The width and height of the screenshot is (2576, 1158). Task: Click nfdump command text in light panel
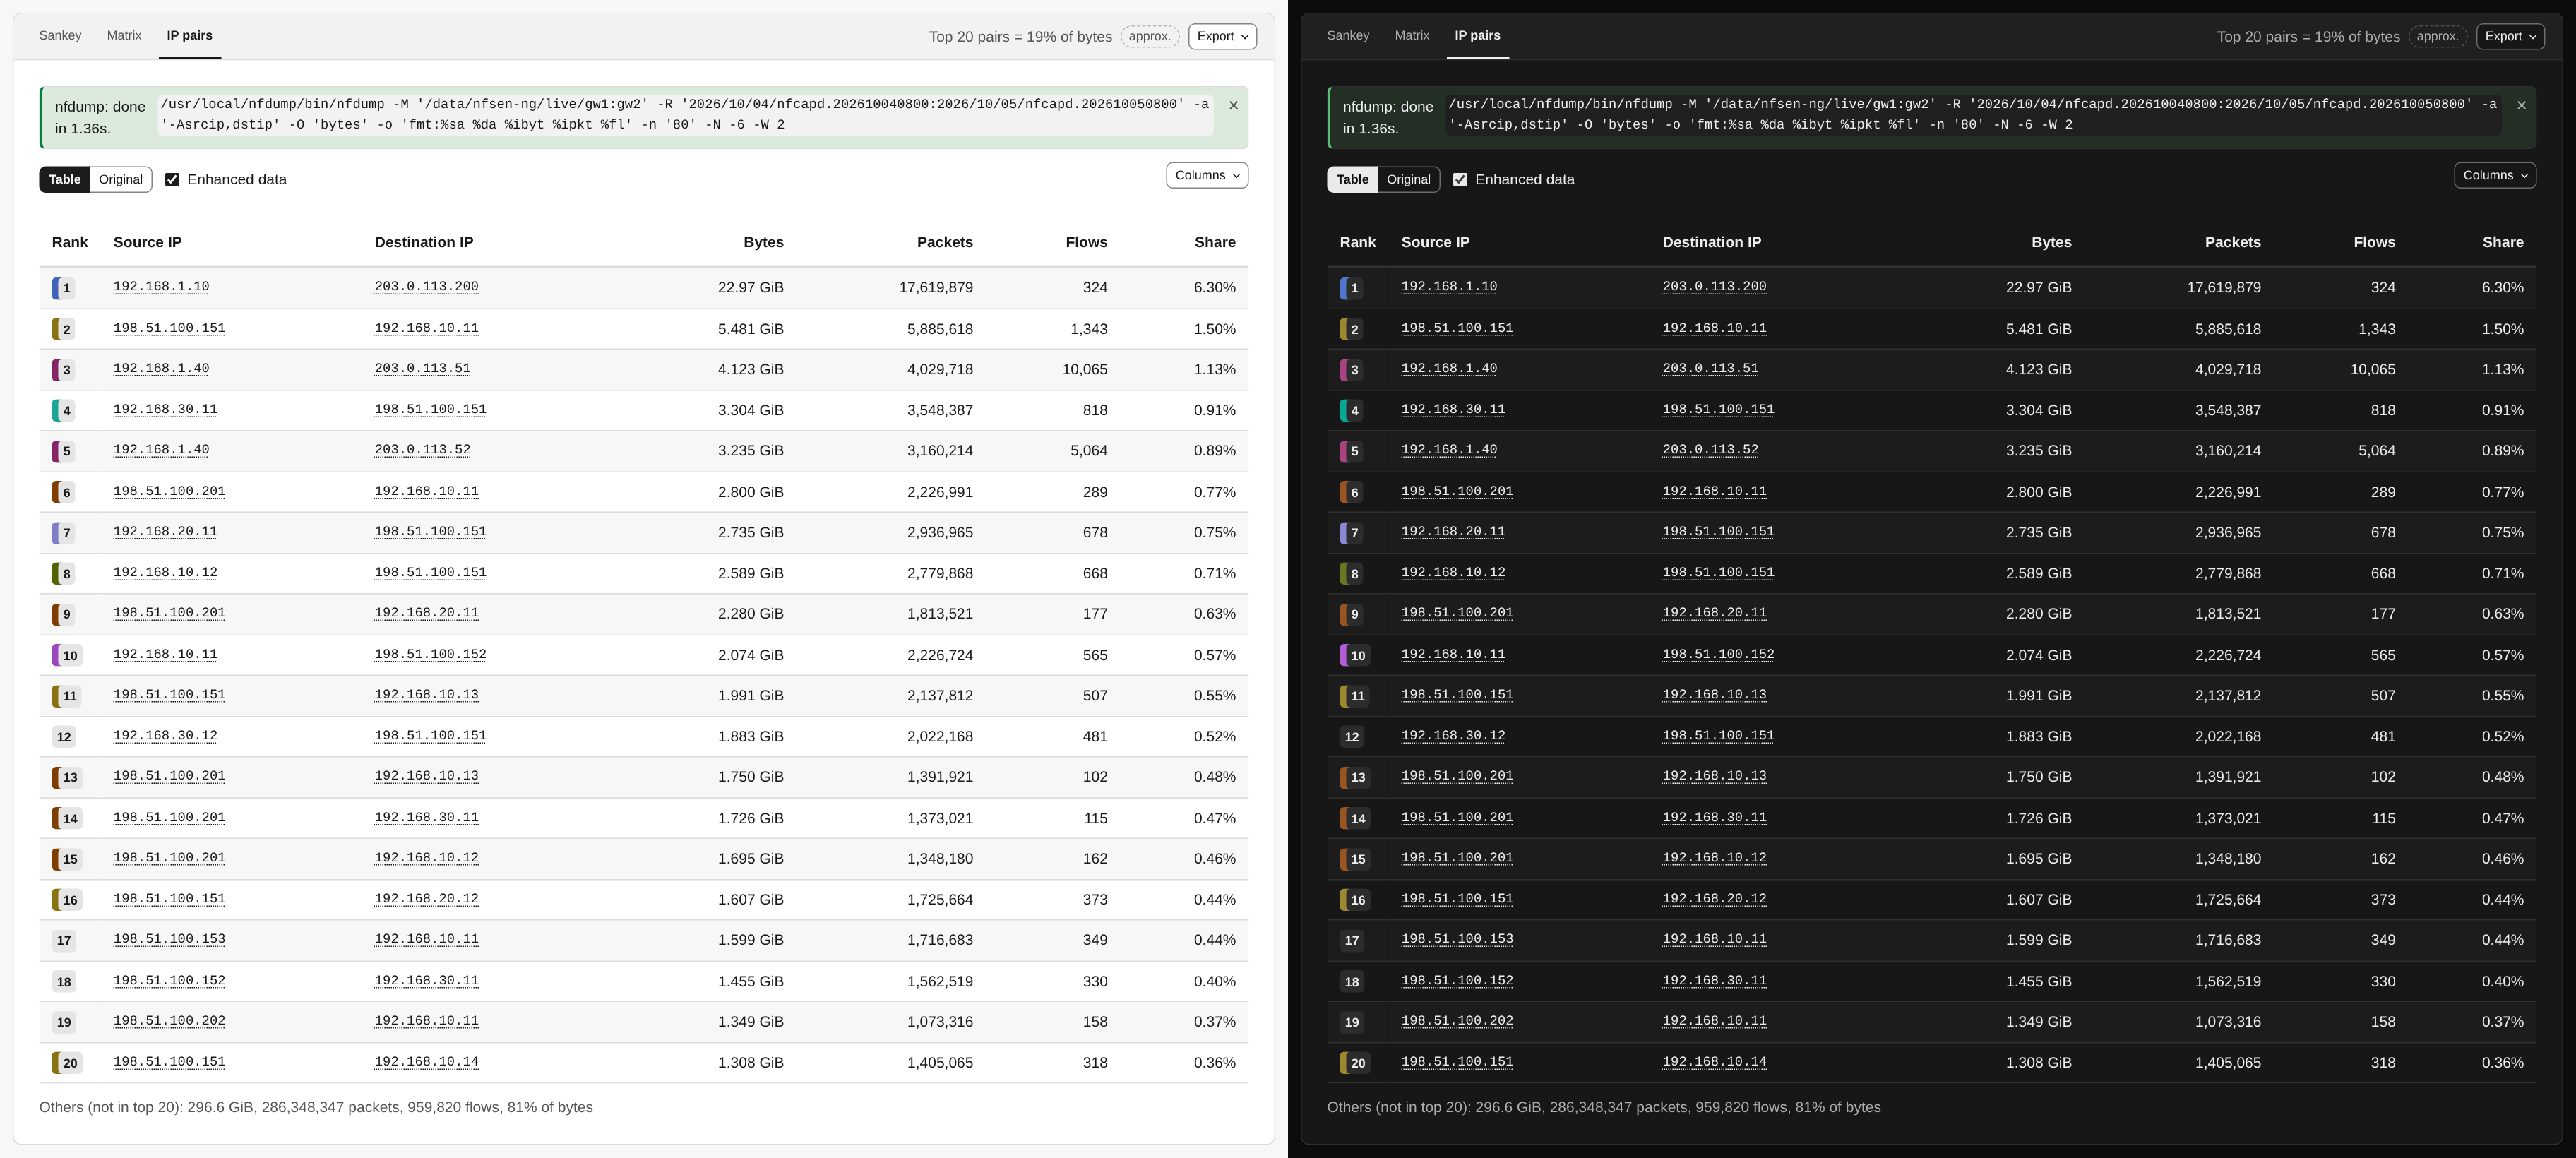[x=685, y=115]
